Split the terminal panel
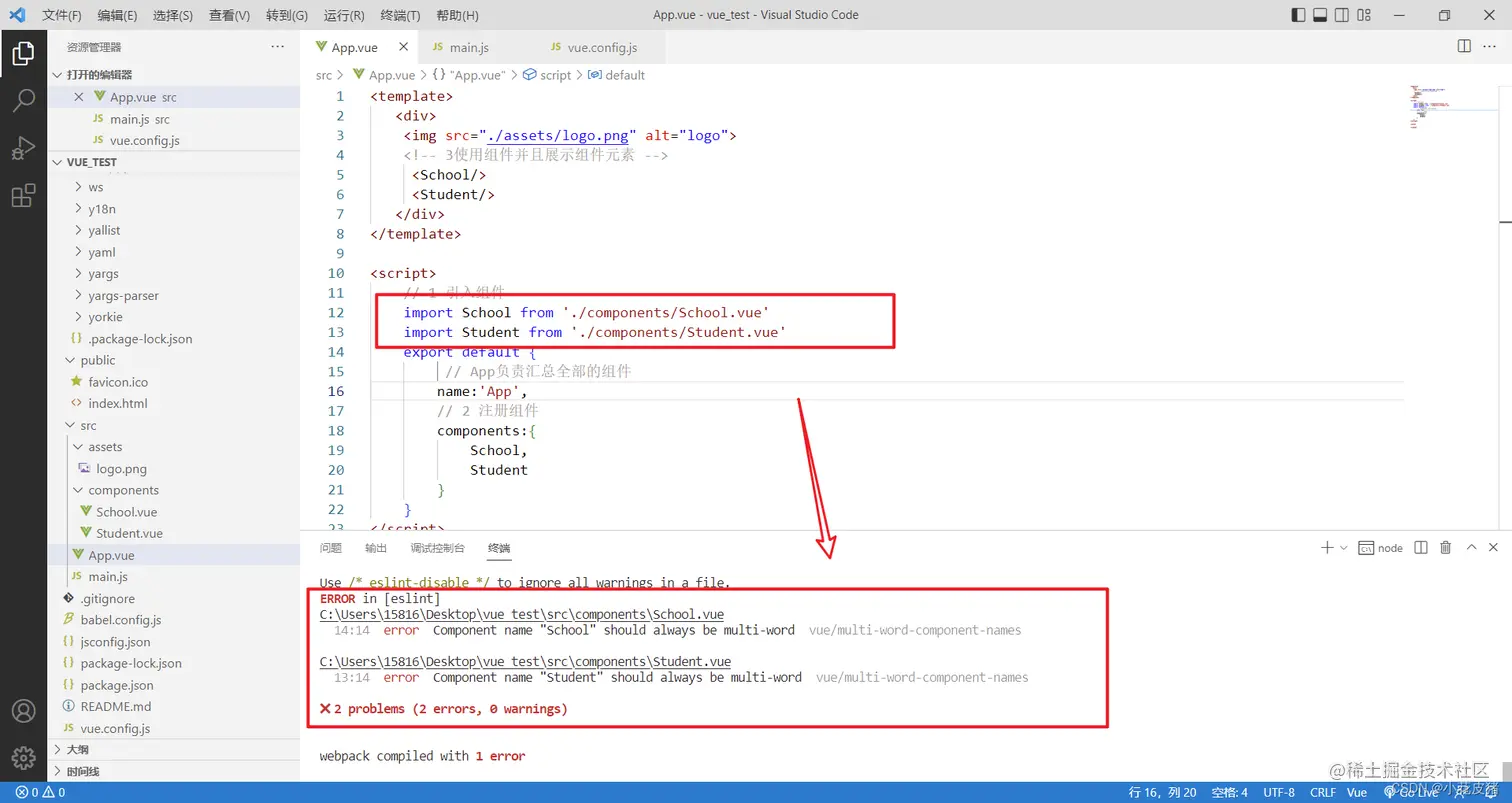1512x803 pixels. coord(1421,547)
